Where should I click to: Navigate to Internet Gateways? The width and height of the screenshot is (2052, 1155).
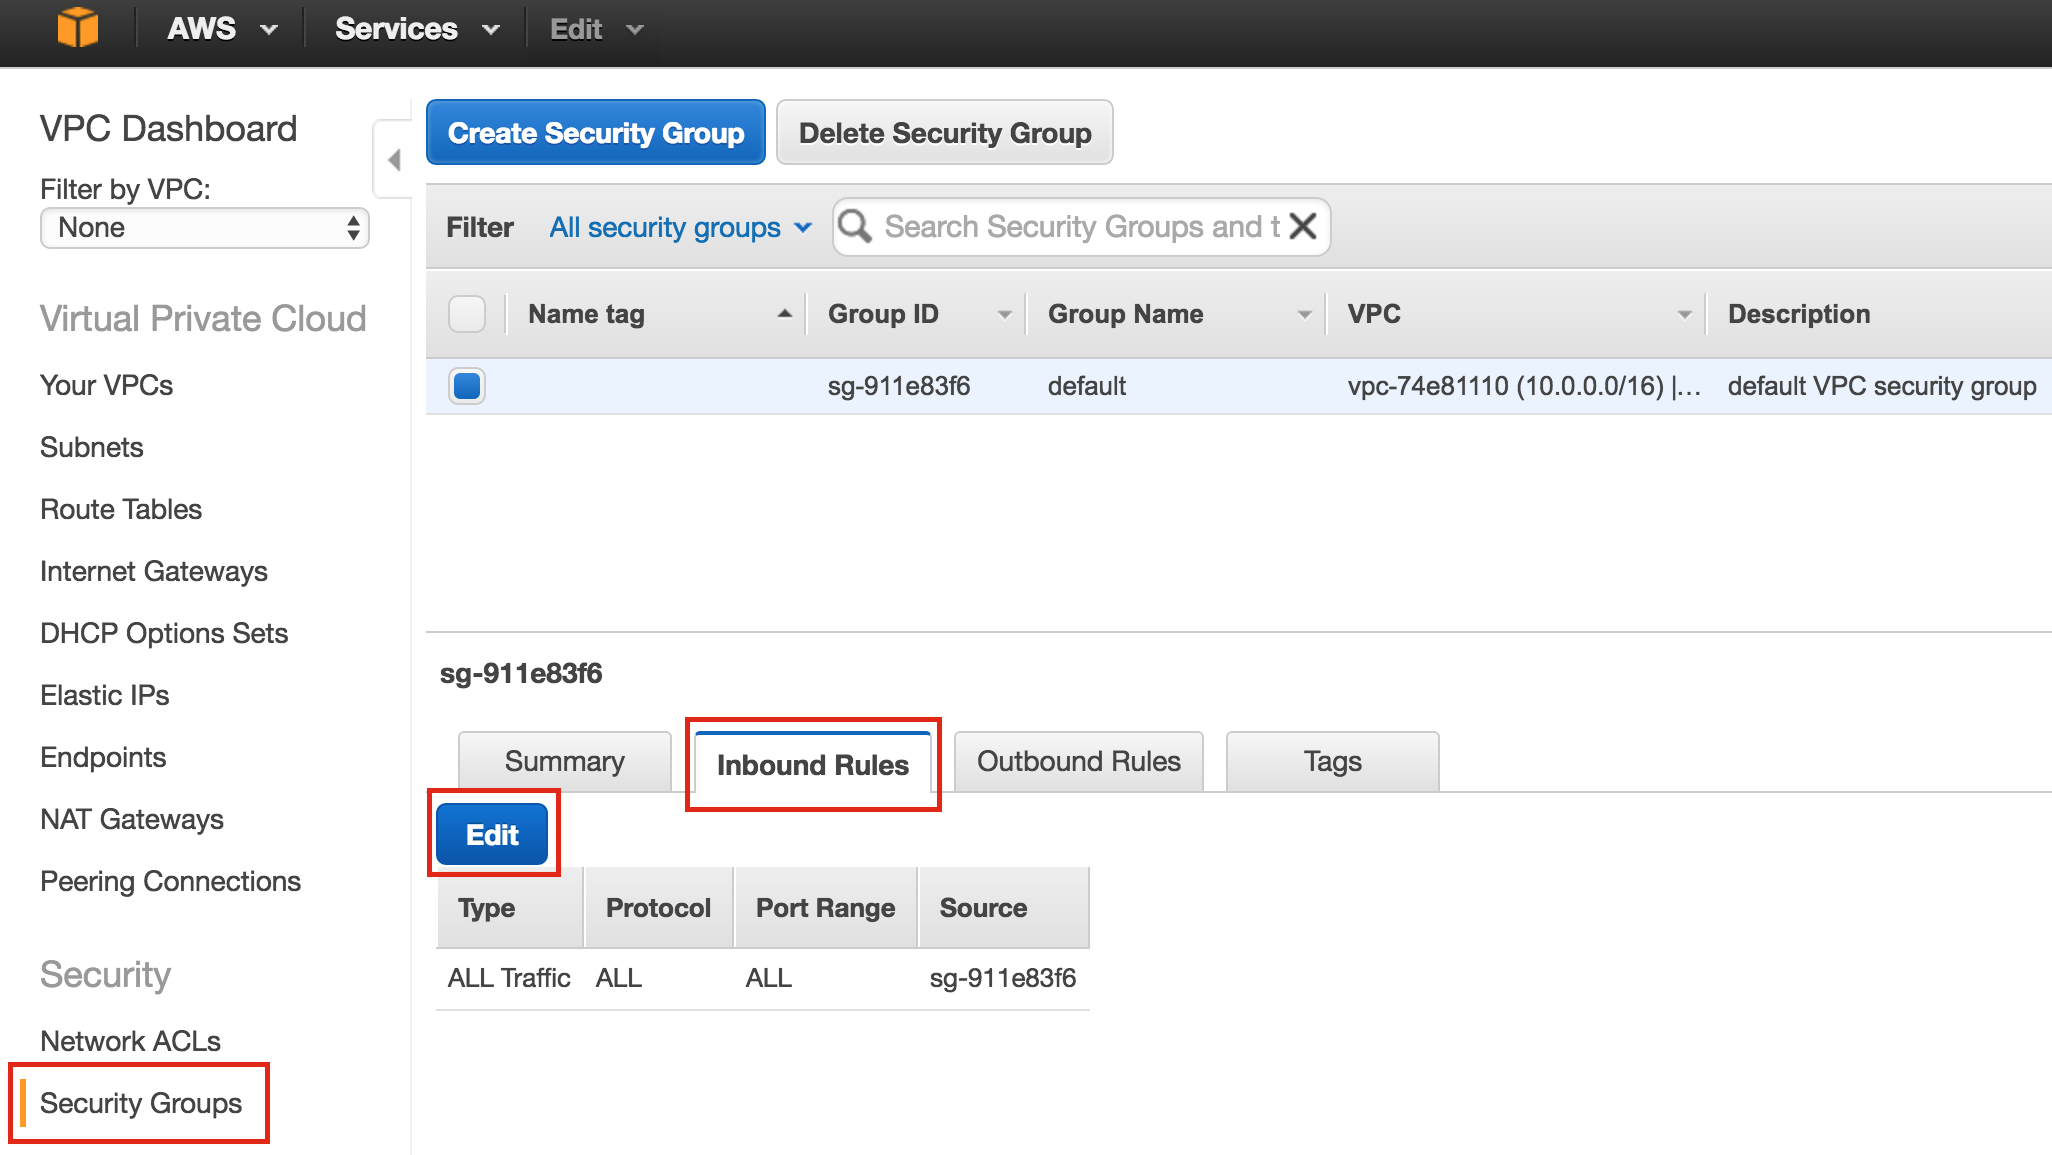click(x=154, y=571)
